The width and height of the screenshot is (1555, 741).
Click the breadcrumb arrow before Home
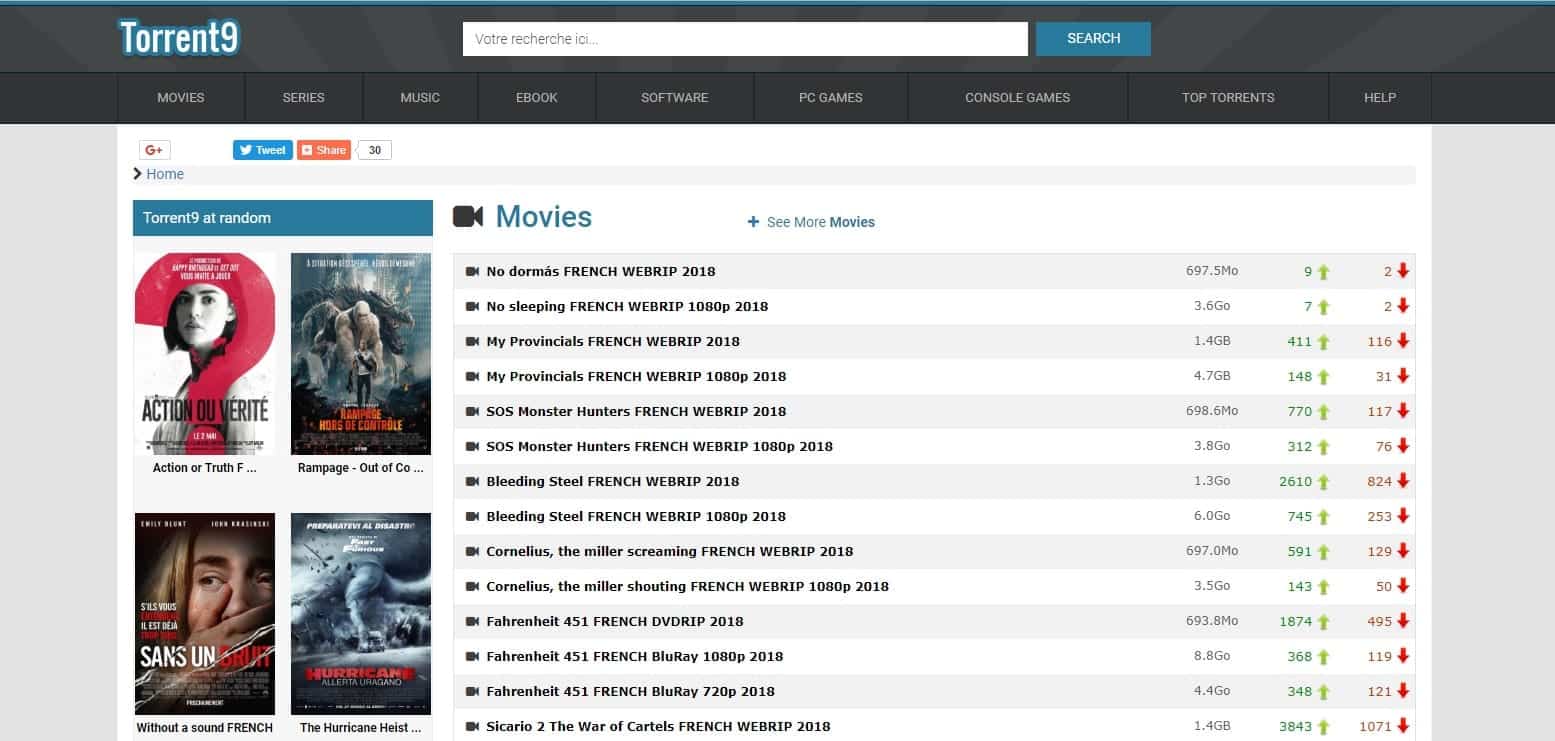pyautogui.click(x=138, y=173)
